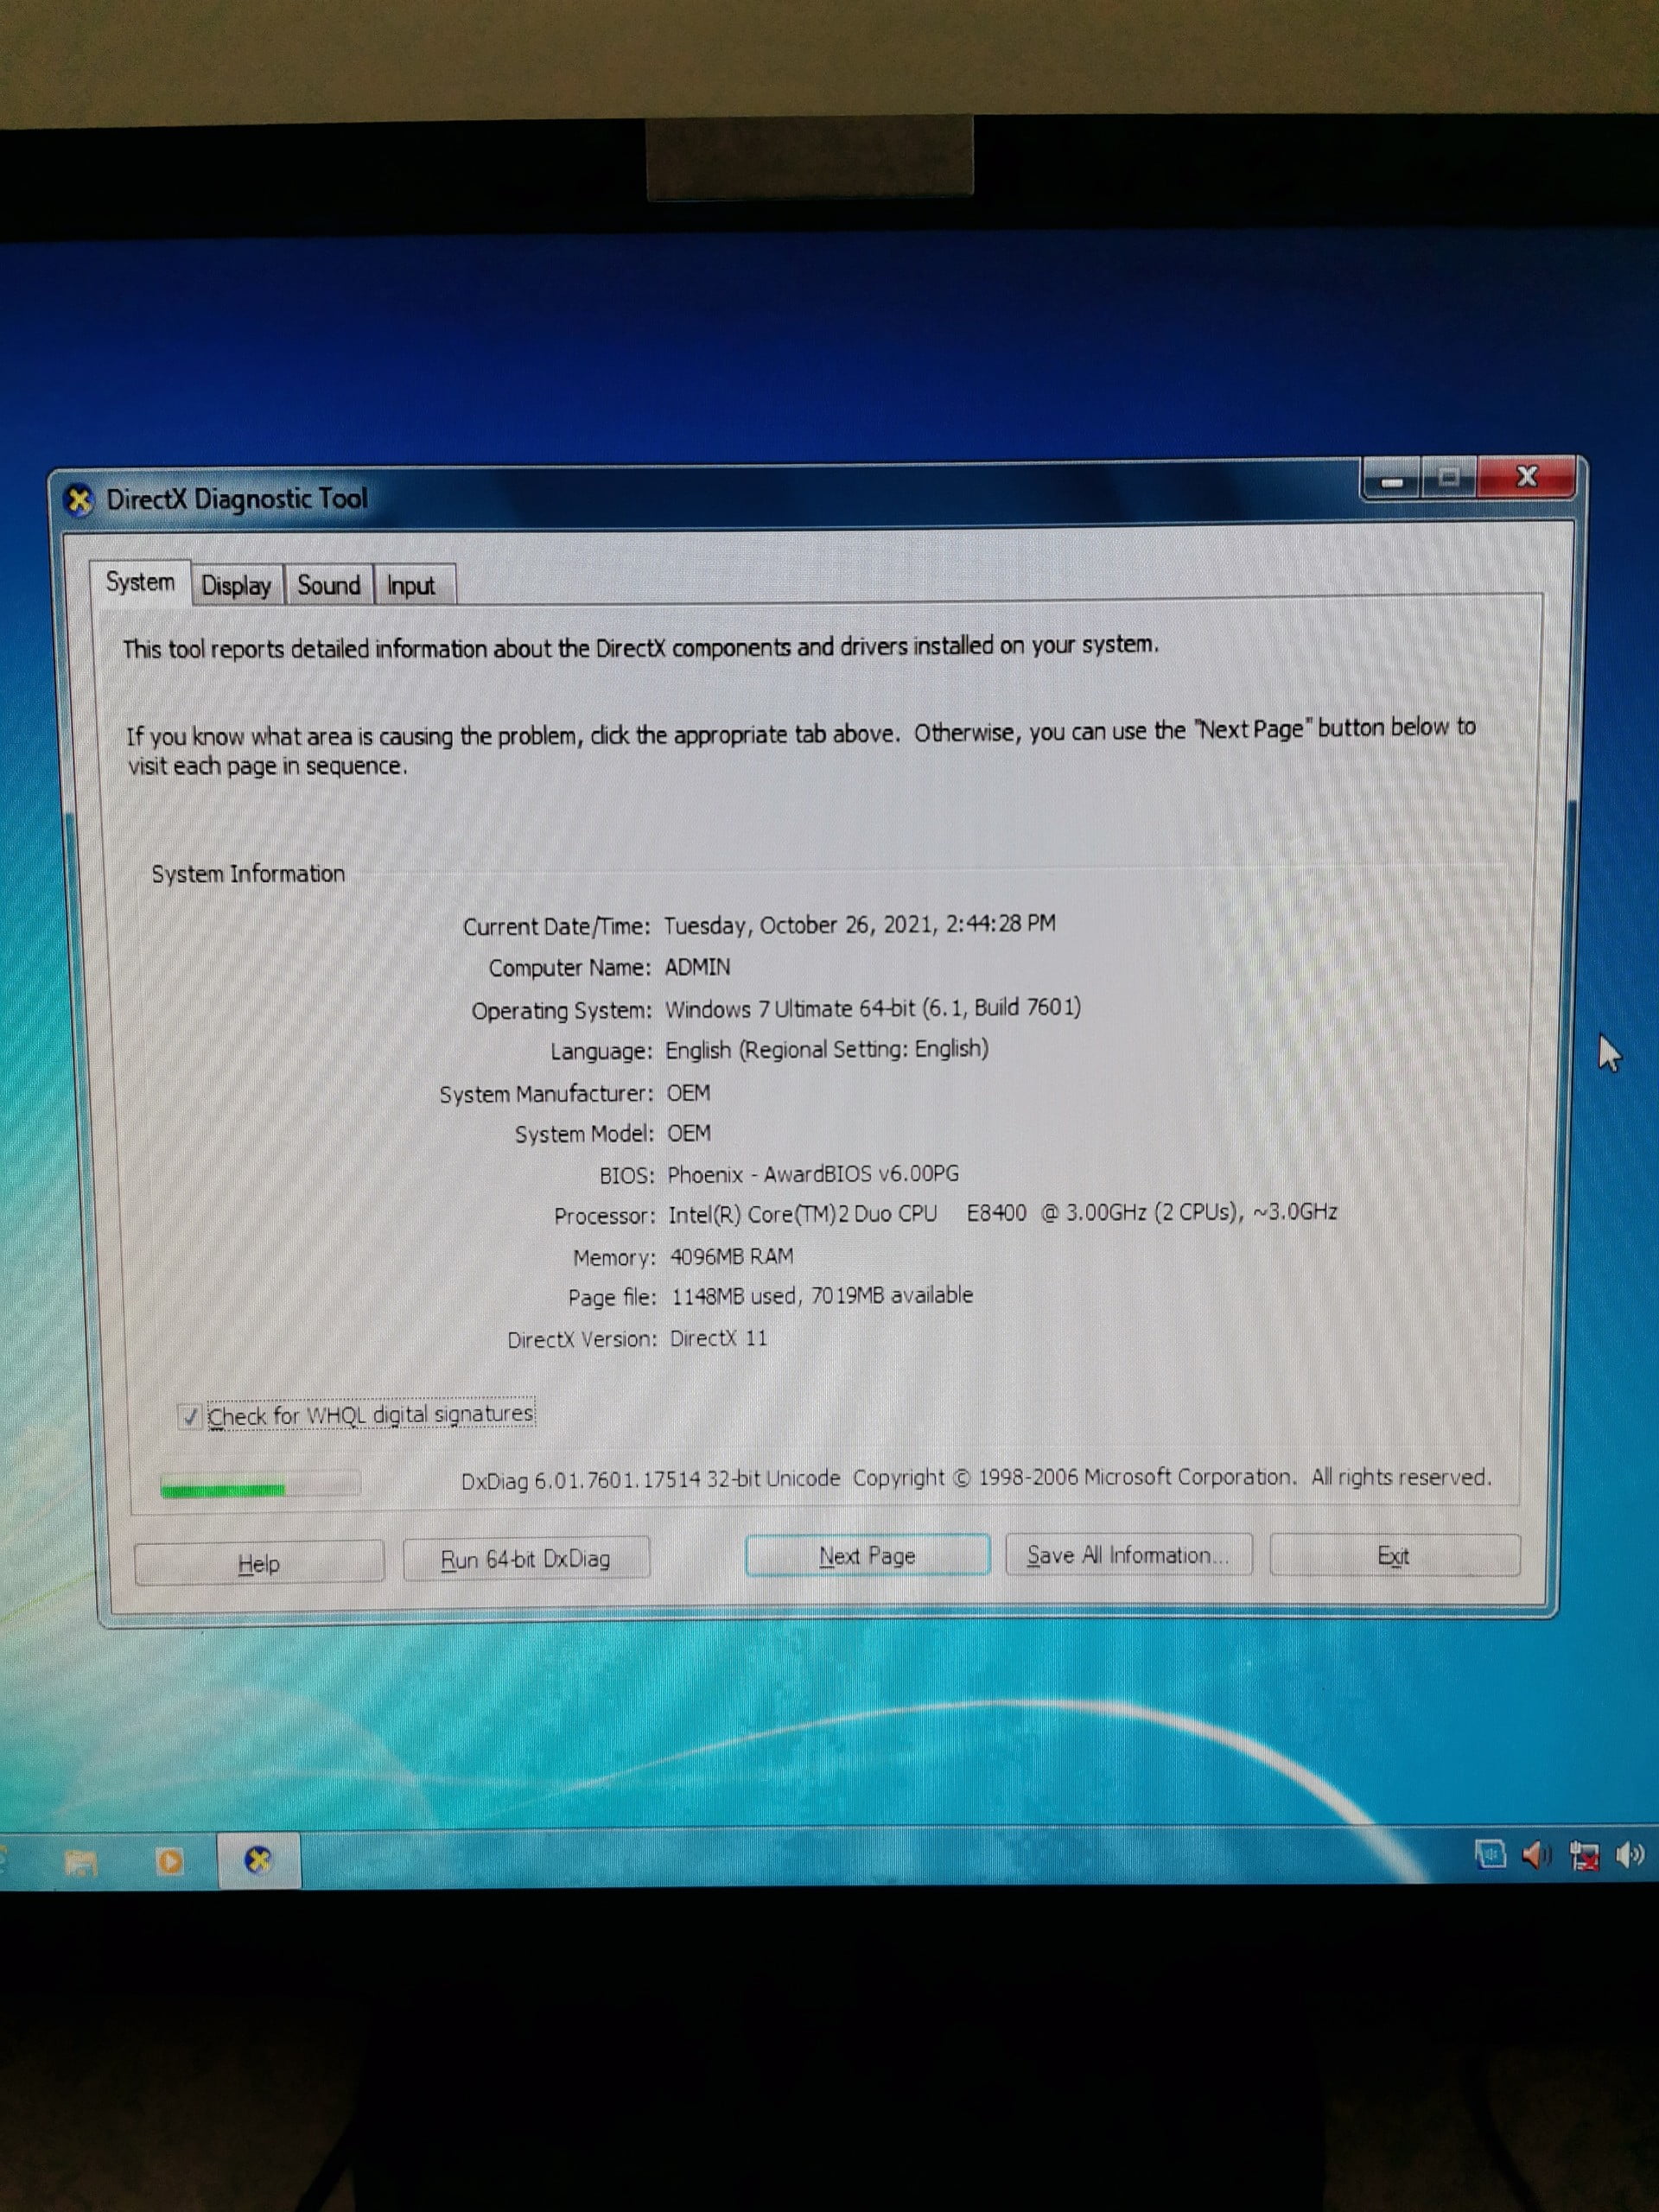Viewport: 1659px width, 2212px height.
Task: Switch to the Display tab
Action: pos(236,586)
